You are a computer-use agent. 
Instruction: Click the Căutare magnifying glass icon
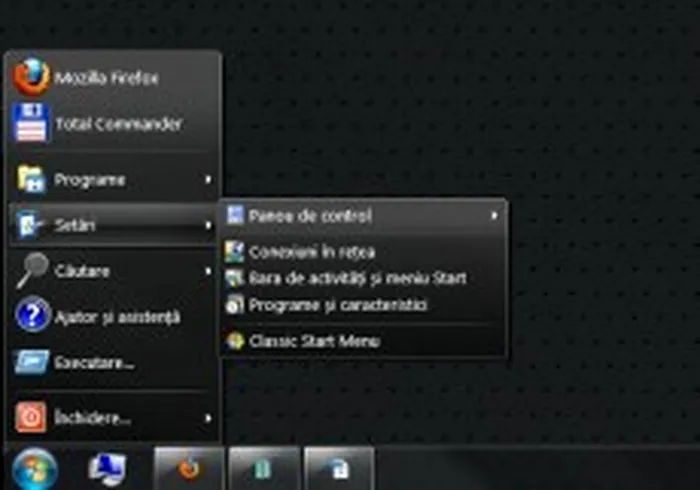coord(32,270)
